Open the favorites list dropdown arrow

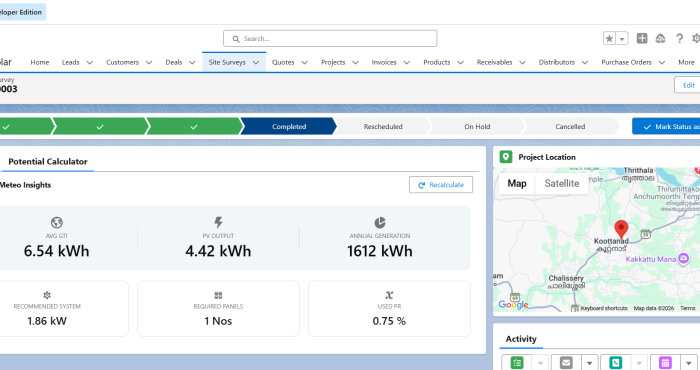(622, 39)
